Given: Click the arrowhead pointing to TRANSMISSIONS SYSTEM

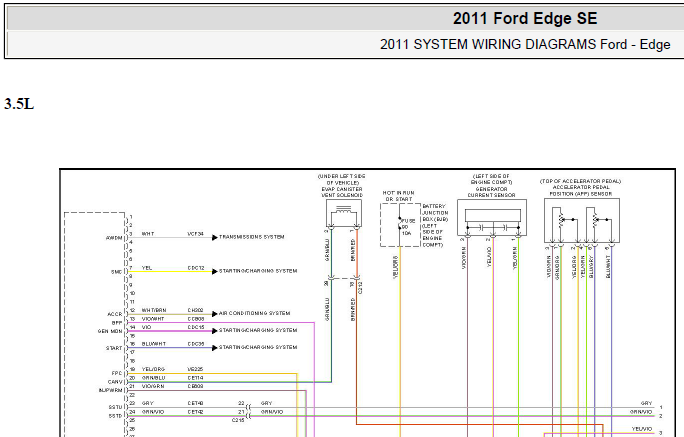Looking at the screenshot, I should coord(215,237).
